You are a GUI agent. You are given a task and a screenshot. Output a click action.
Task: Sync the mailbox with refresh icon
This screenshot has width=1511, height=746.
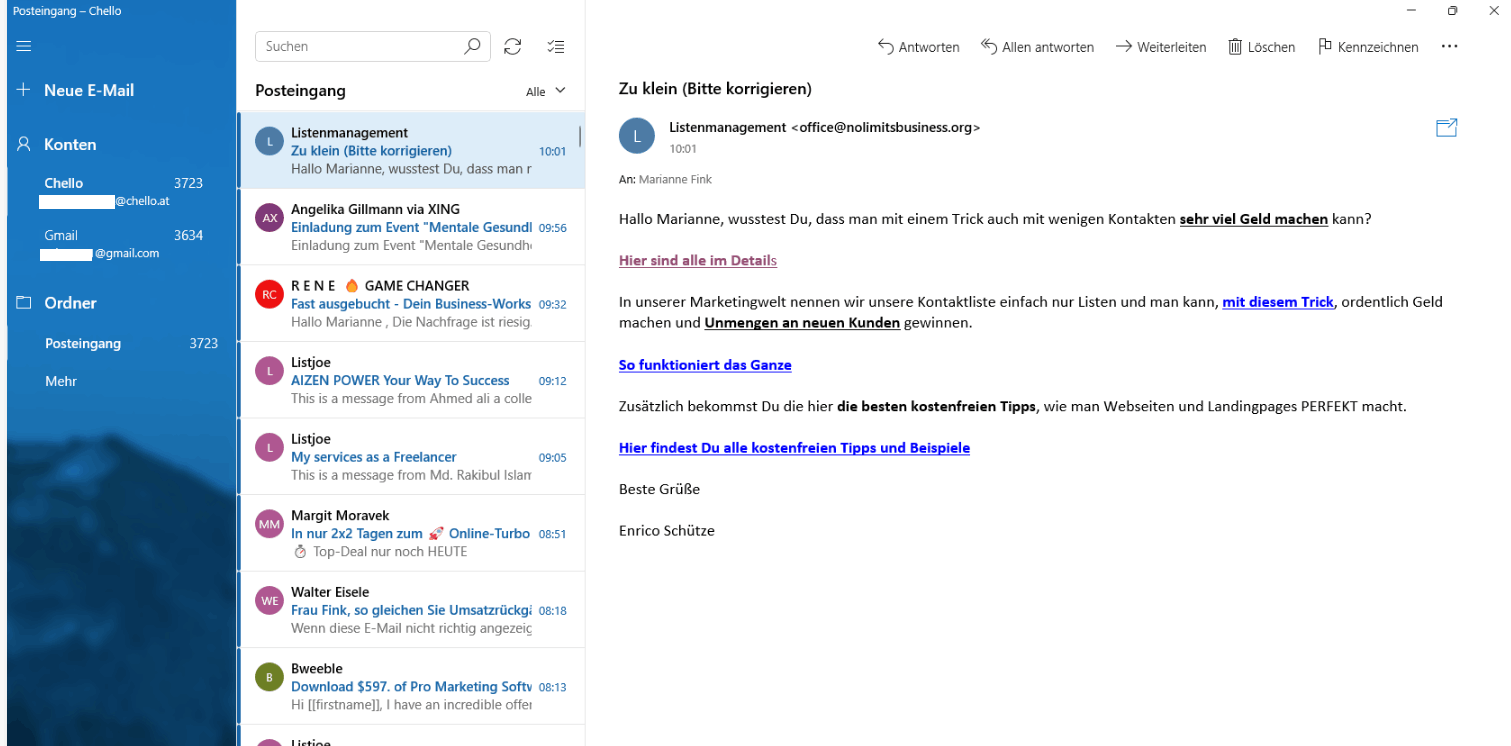click(513, 46)
